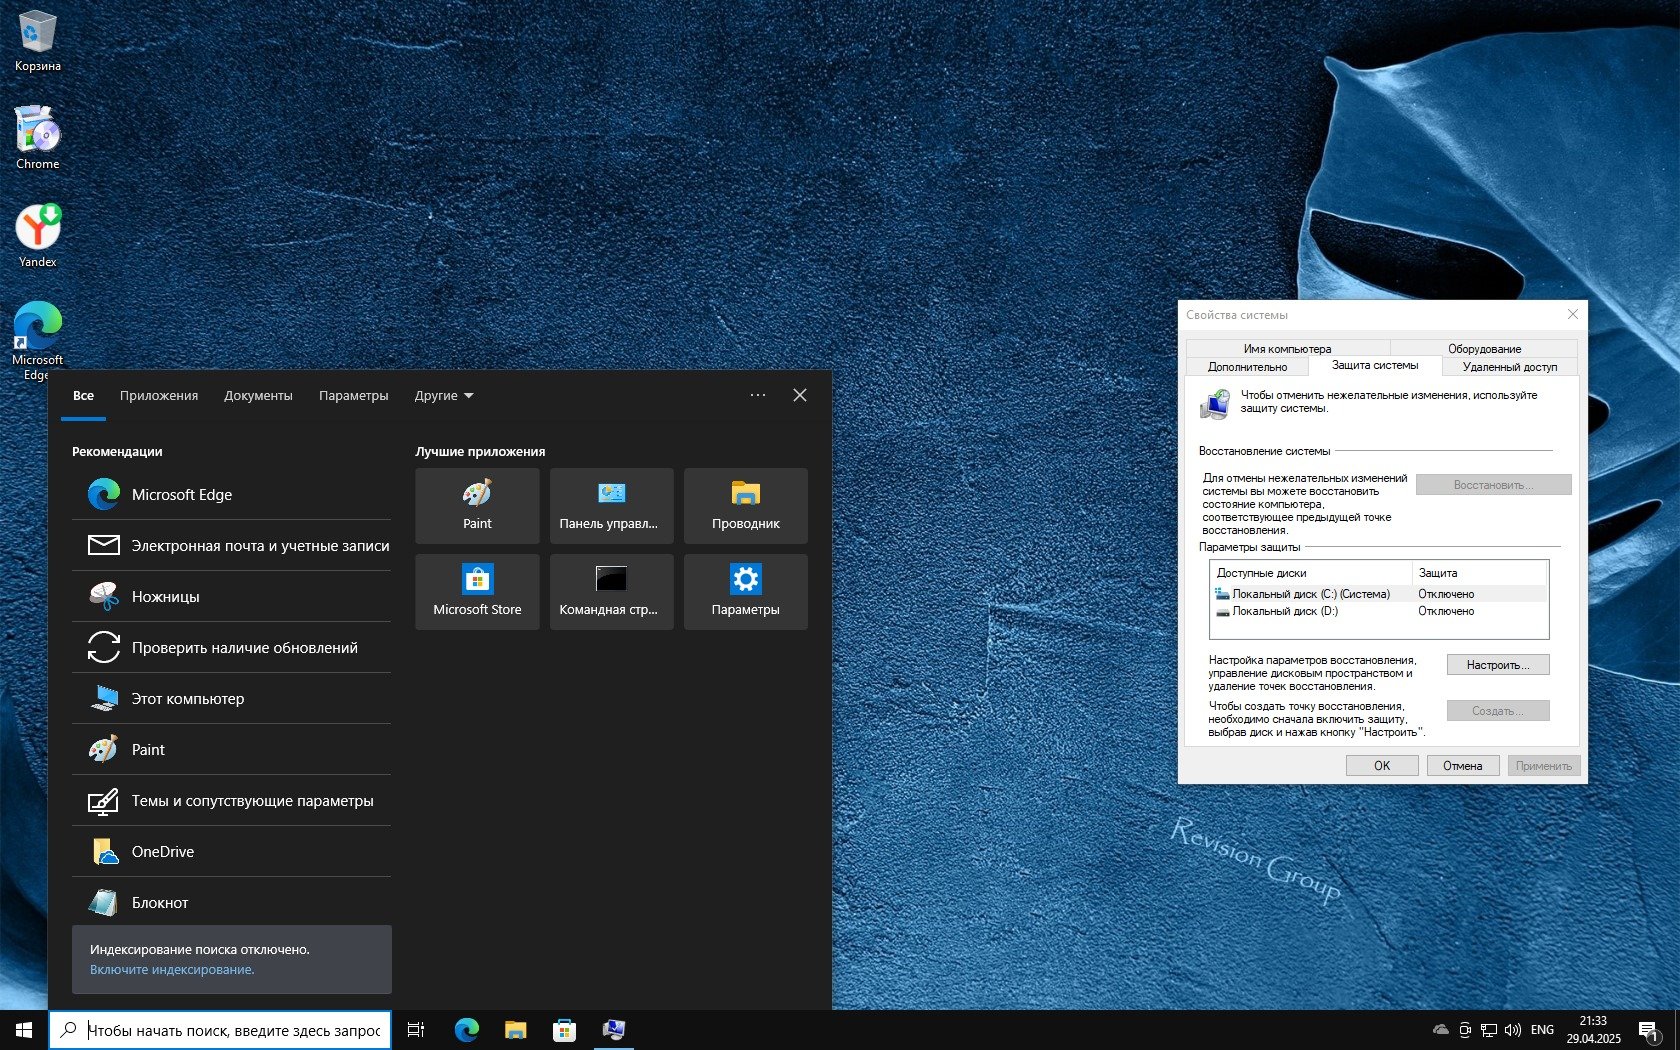This screenshot has height=1050, width=1680.
Task: Click Включите индексирование link
Action: point(172,970)
